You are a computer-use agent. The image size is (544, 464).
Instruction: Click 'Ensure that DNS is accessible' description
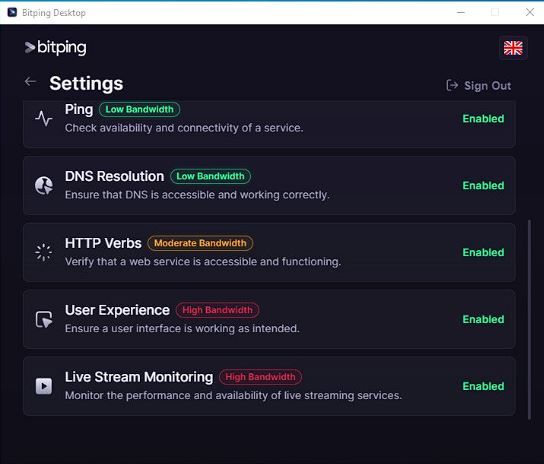point(197,195)
